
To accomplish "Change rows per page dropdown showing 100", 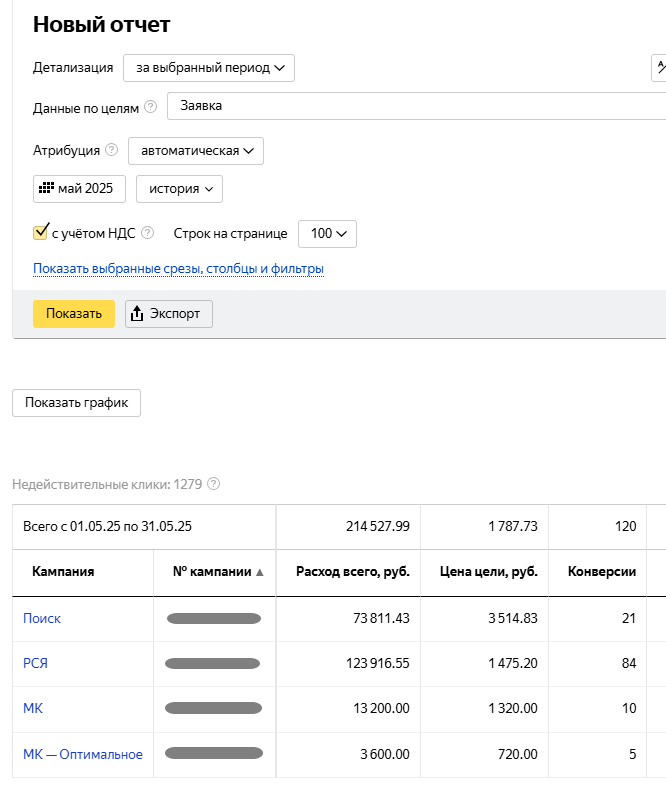I will pos(327,233).
